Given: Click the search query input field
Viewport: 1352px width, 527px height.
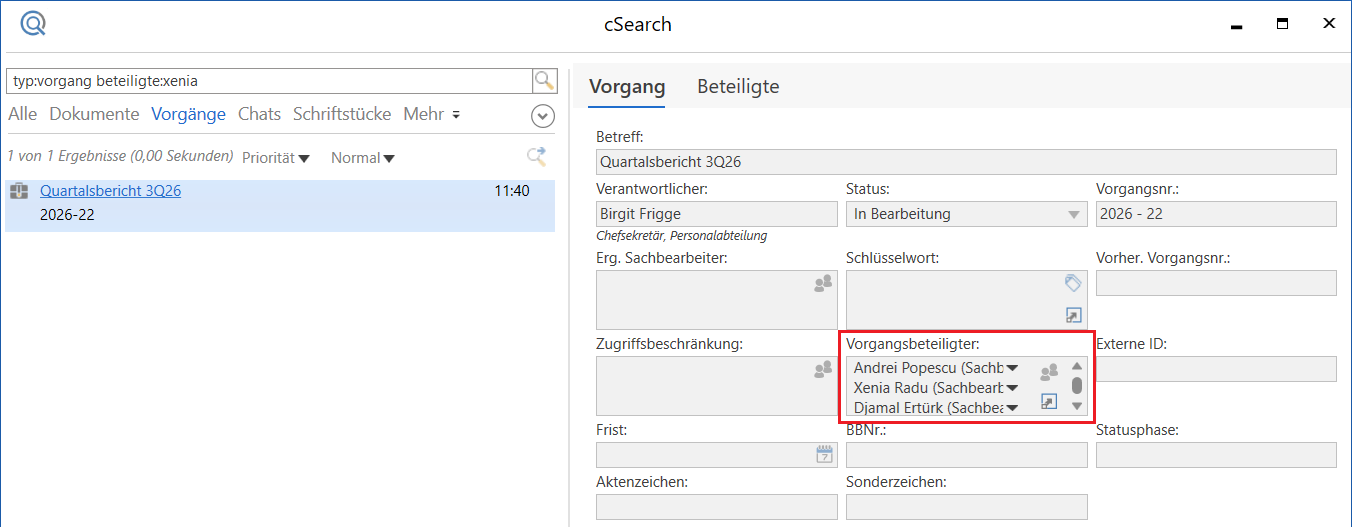Looking at the screenshot, I should coord(269,81).
